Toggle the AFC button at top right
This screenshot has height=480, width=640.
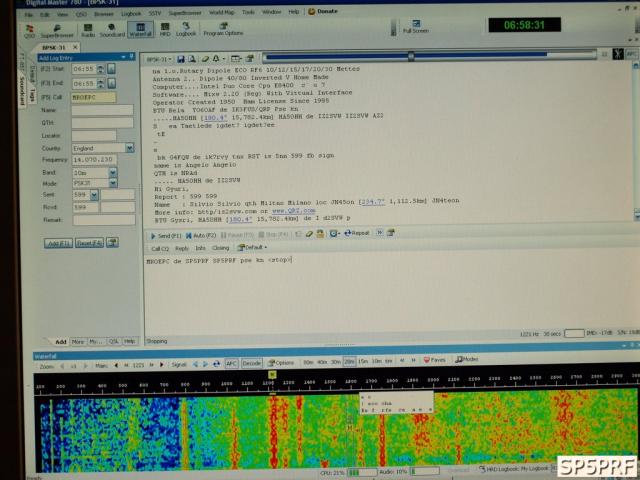pyautogui.click(x=631, y=54)
